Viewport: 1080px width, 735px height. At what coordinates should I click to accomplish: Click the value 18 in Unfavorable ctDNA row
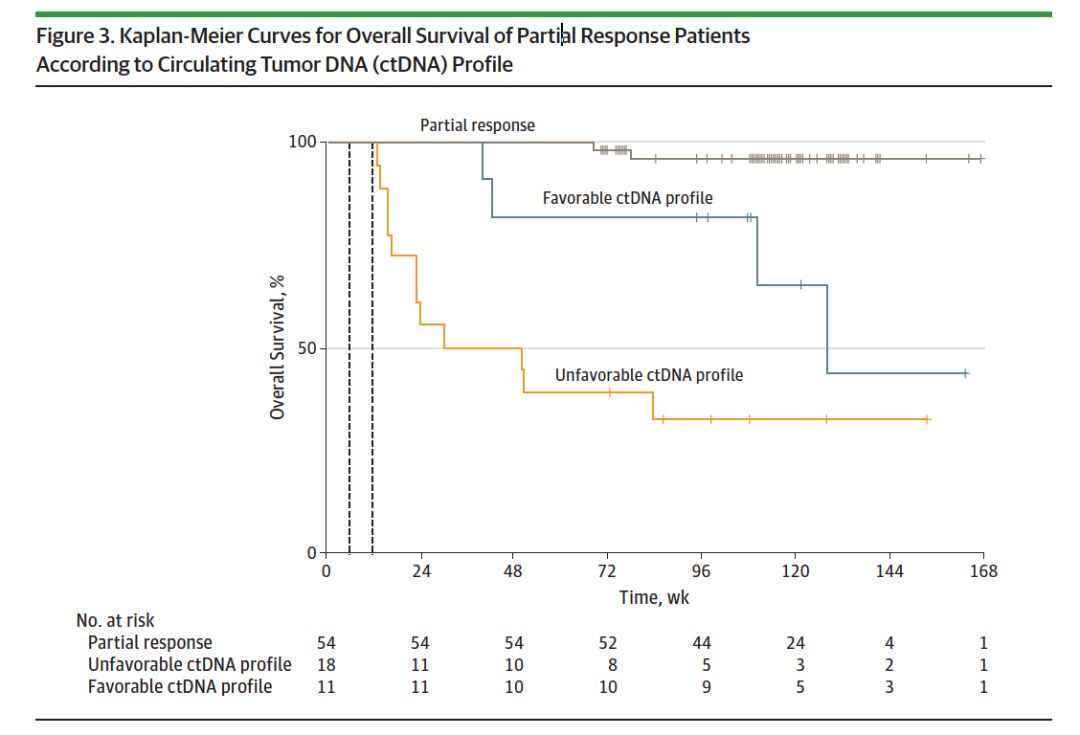[326, 665]
